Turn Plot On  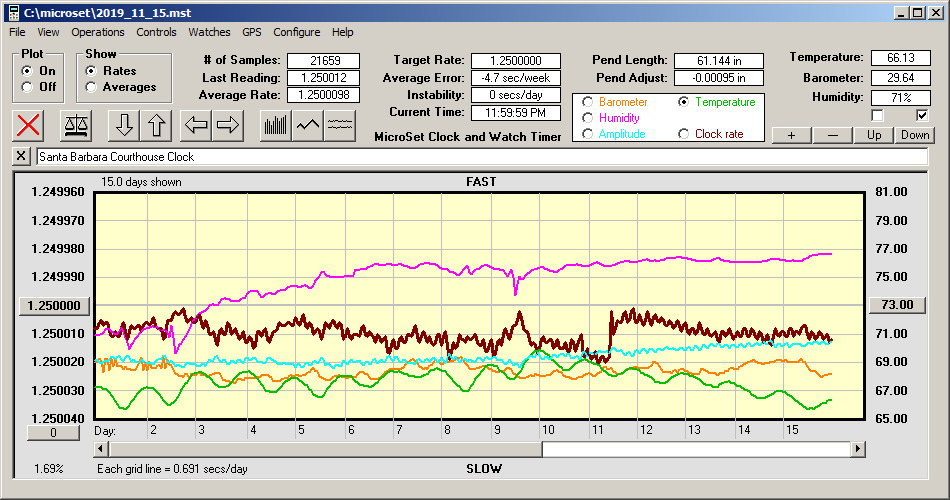pyautogui.click(x=27, y=70)
